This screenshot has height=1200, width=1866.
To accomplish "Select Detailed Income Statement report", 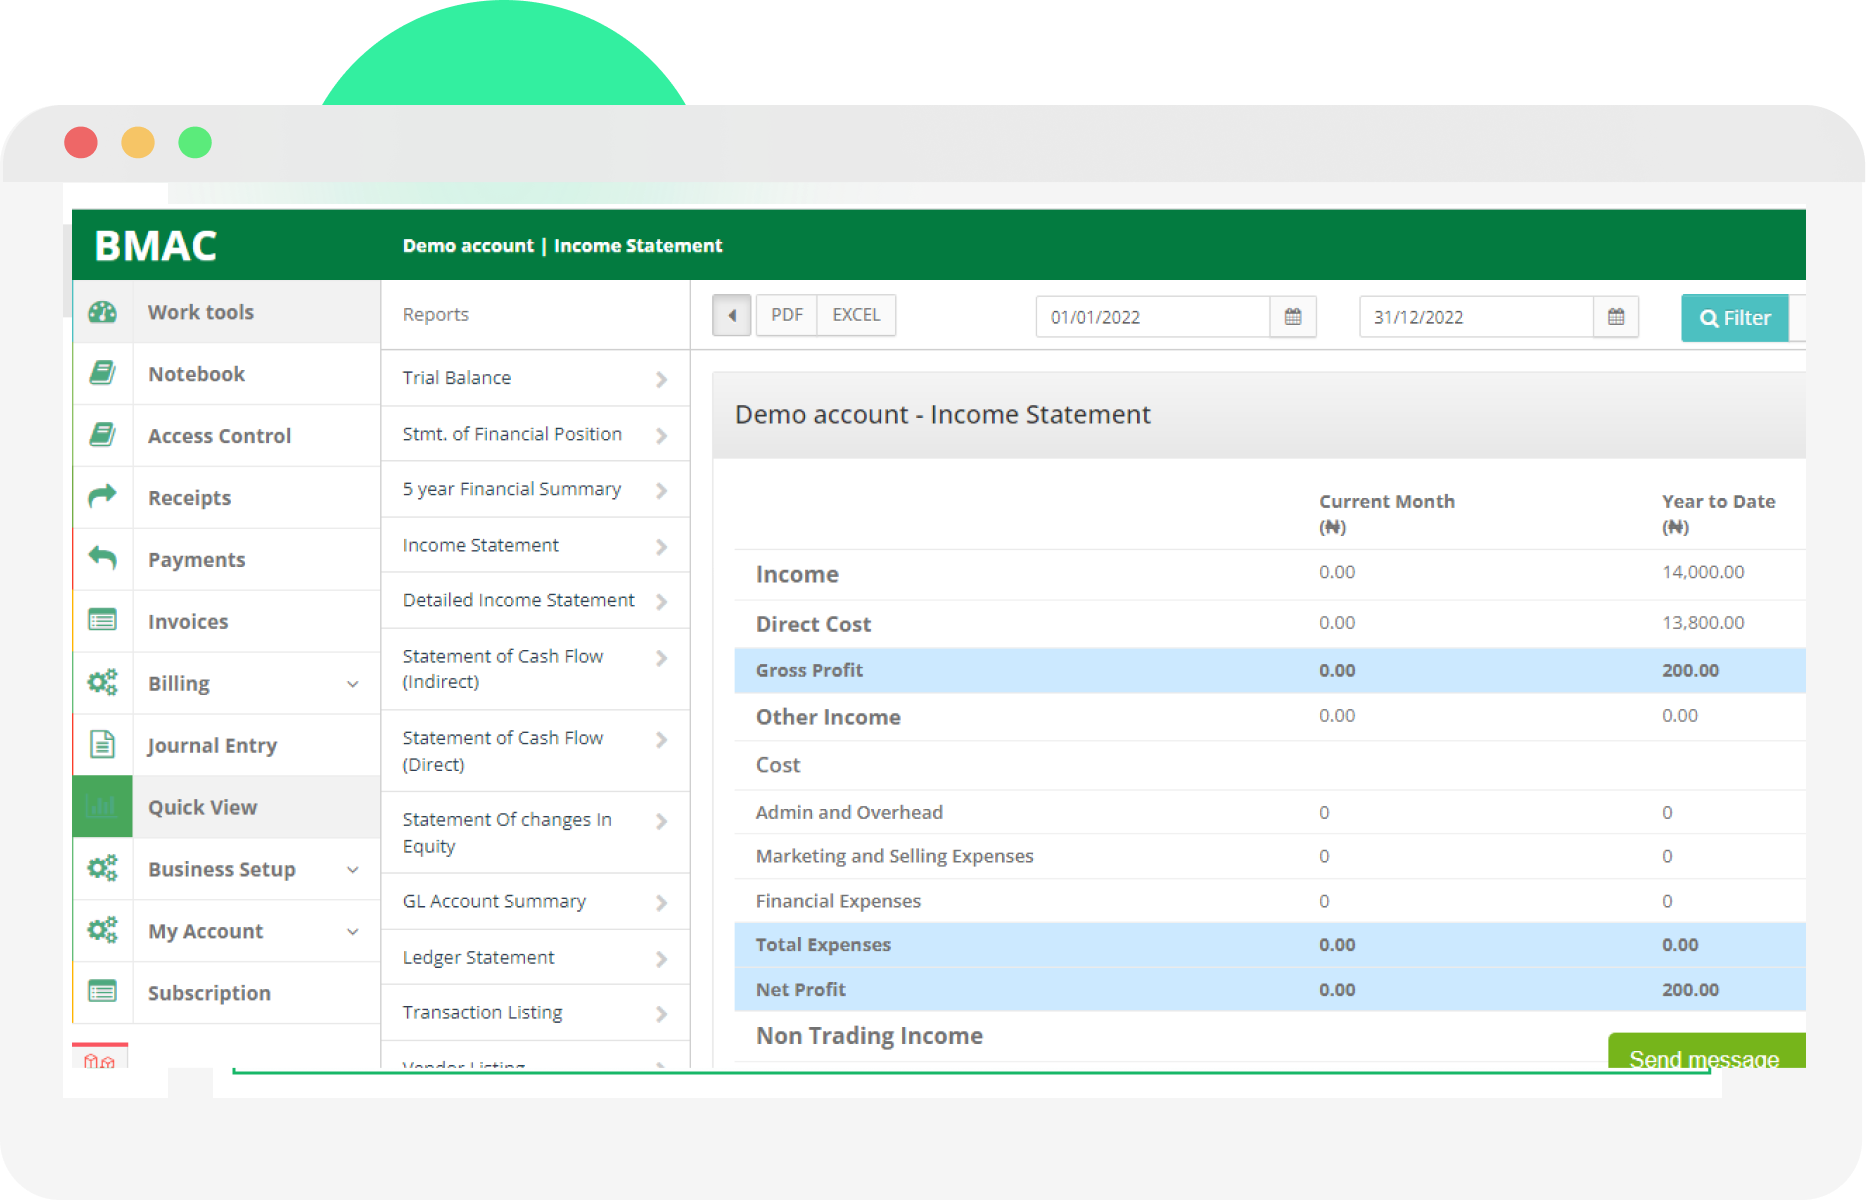I will click(x=534, y=600).
